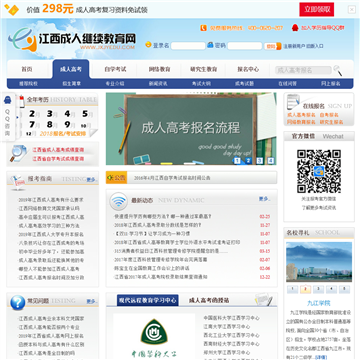Open the 自学考试 navigation tab

pos(115,69)
